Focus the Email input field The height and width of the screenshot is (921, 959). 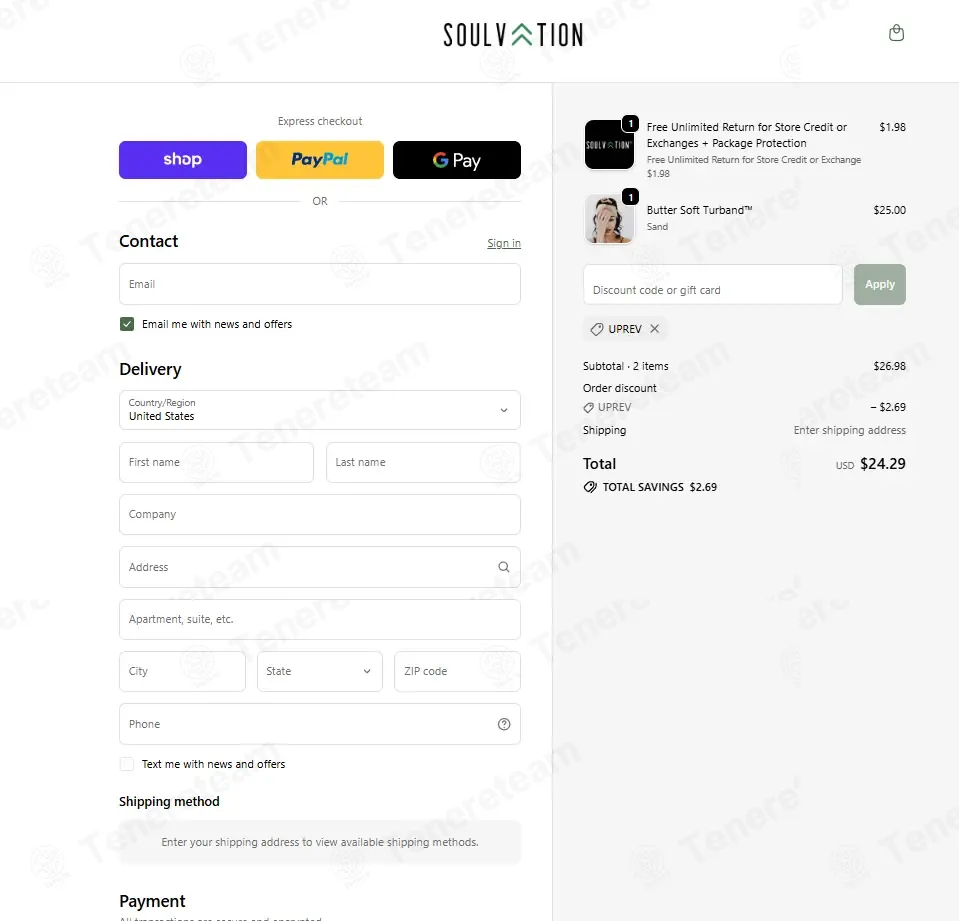[x=320, y=284]
